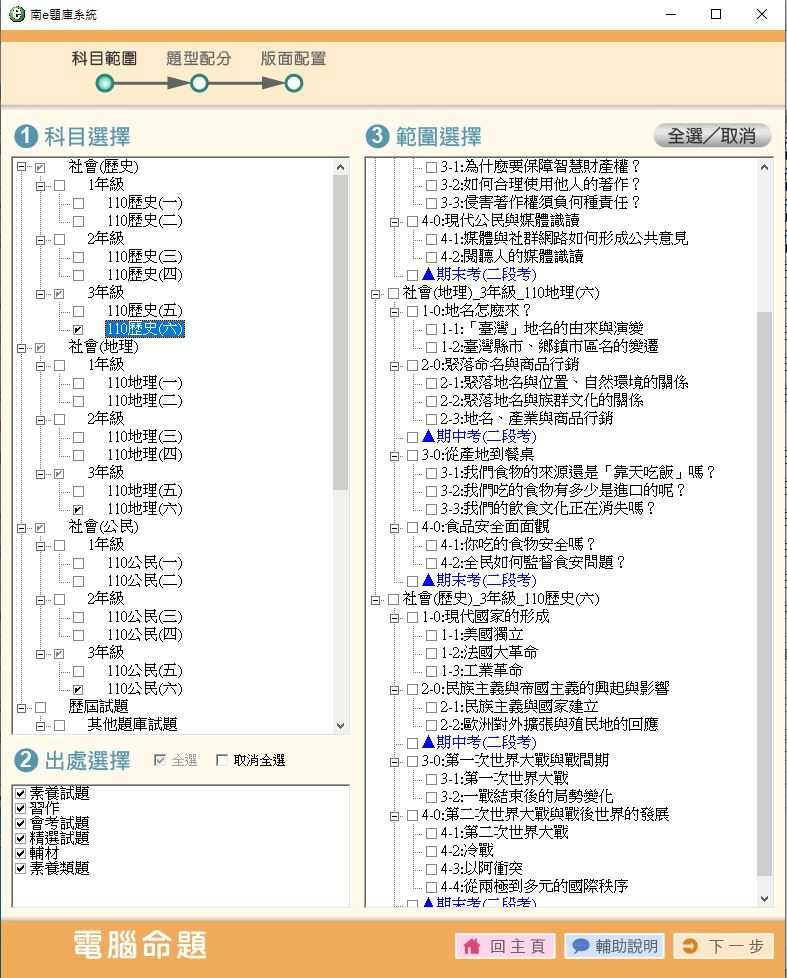Click the step circle under 題型配分
Viewport: 787px width, 978px height.
(199, 83)
